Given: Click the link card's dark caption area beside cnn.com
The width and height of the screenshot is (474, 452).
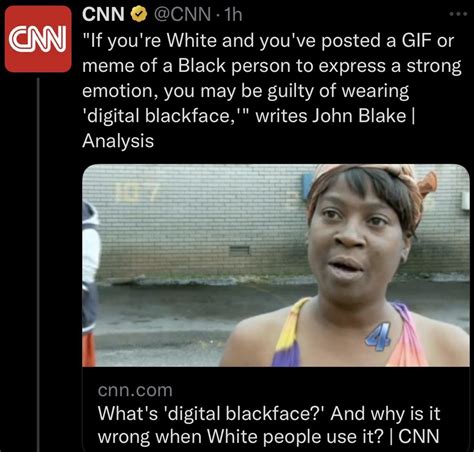Looking at the screenshot, I should (320, 390).
